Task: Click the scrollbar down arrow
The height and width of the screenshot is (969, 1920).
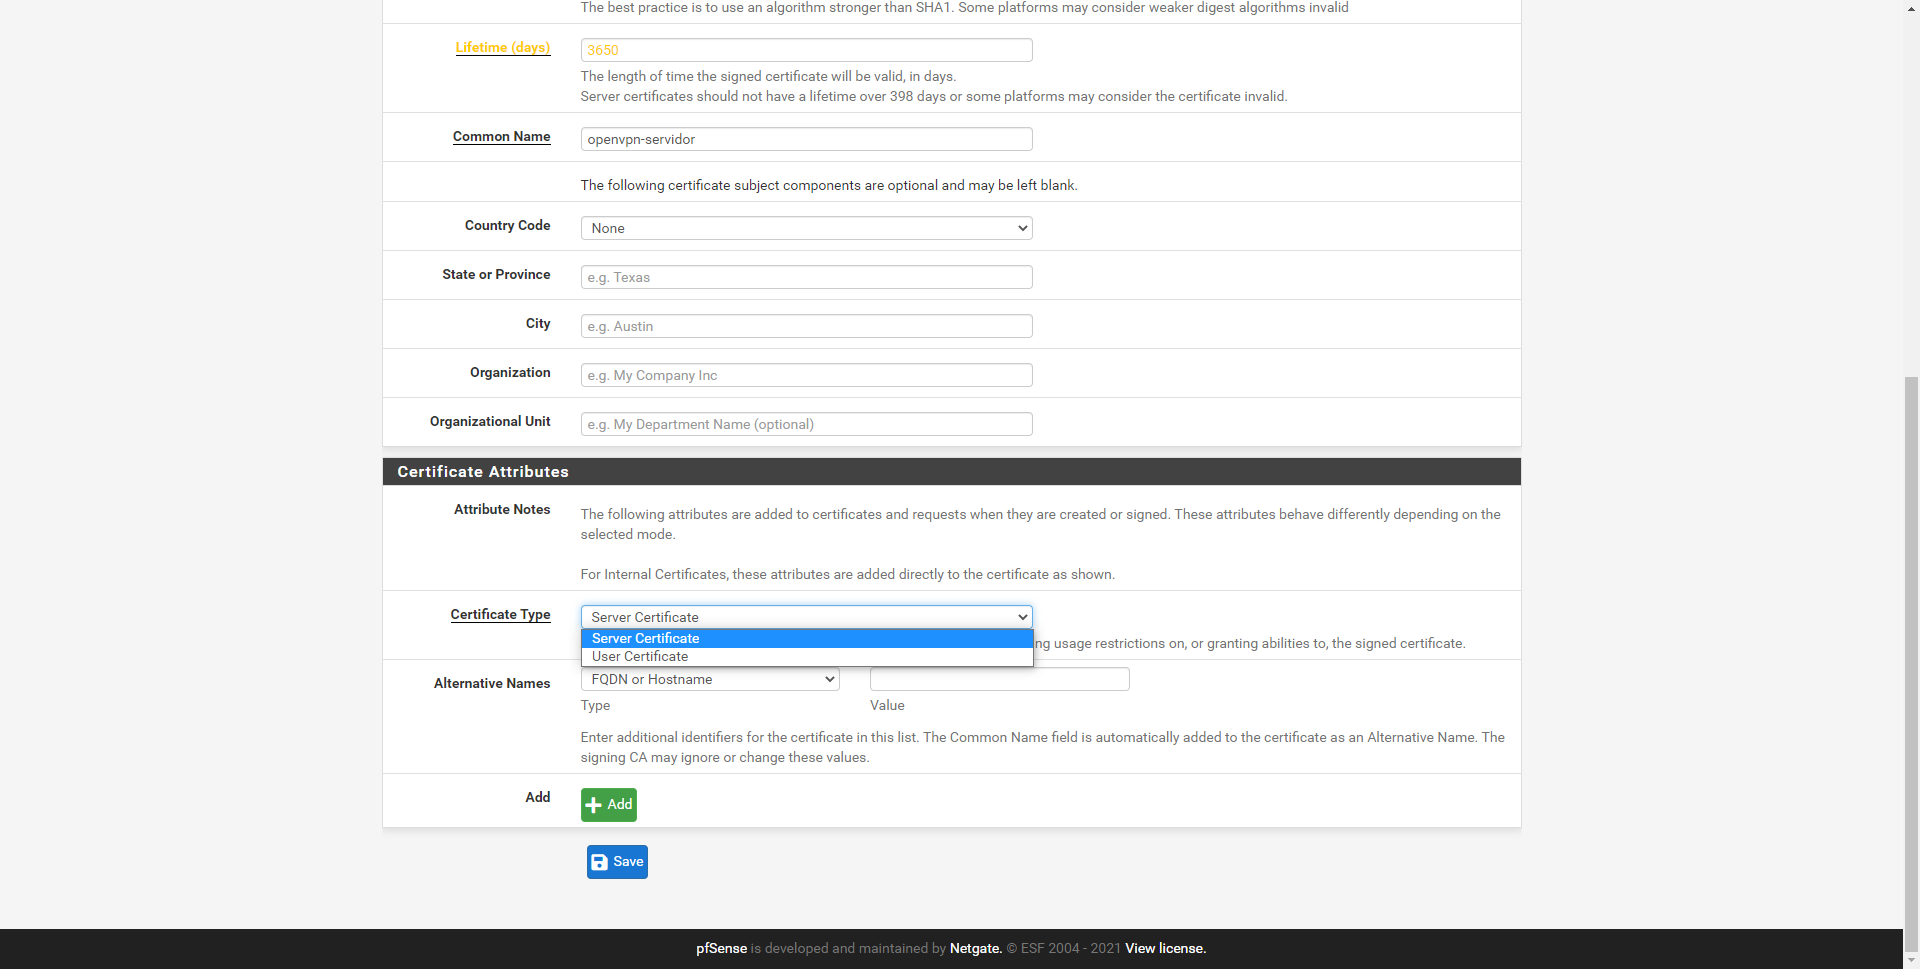Action: 1912,960
